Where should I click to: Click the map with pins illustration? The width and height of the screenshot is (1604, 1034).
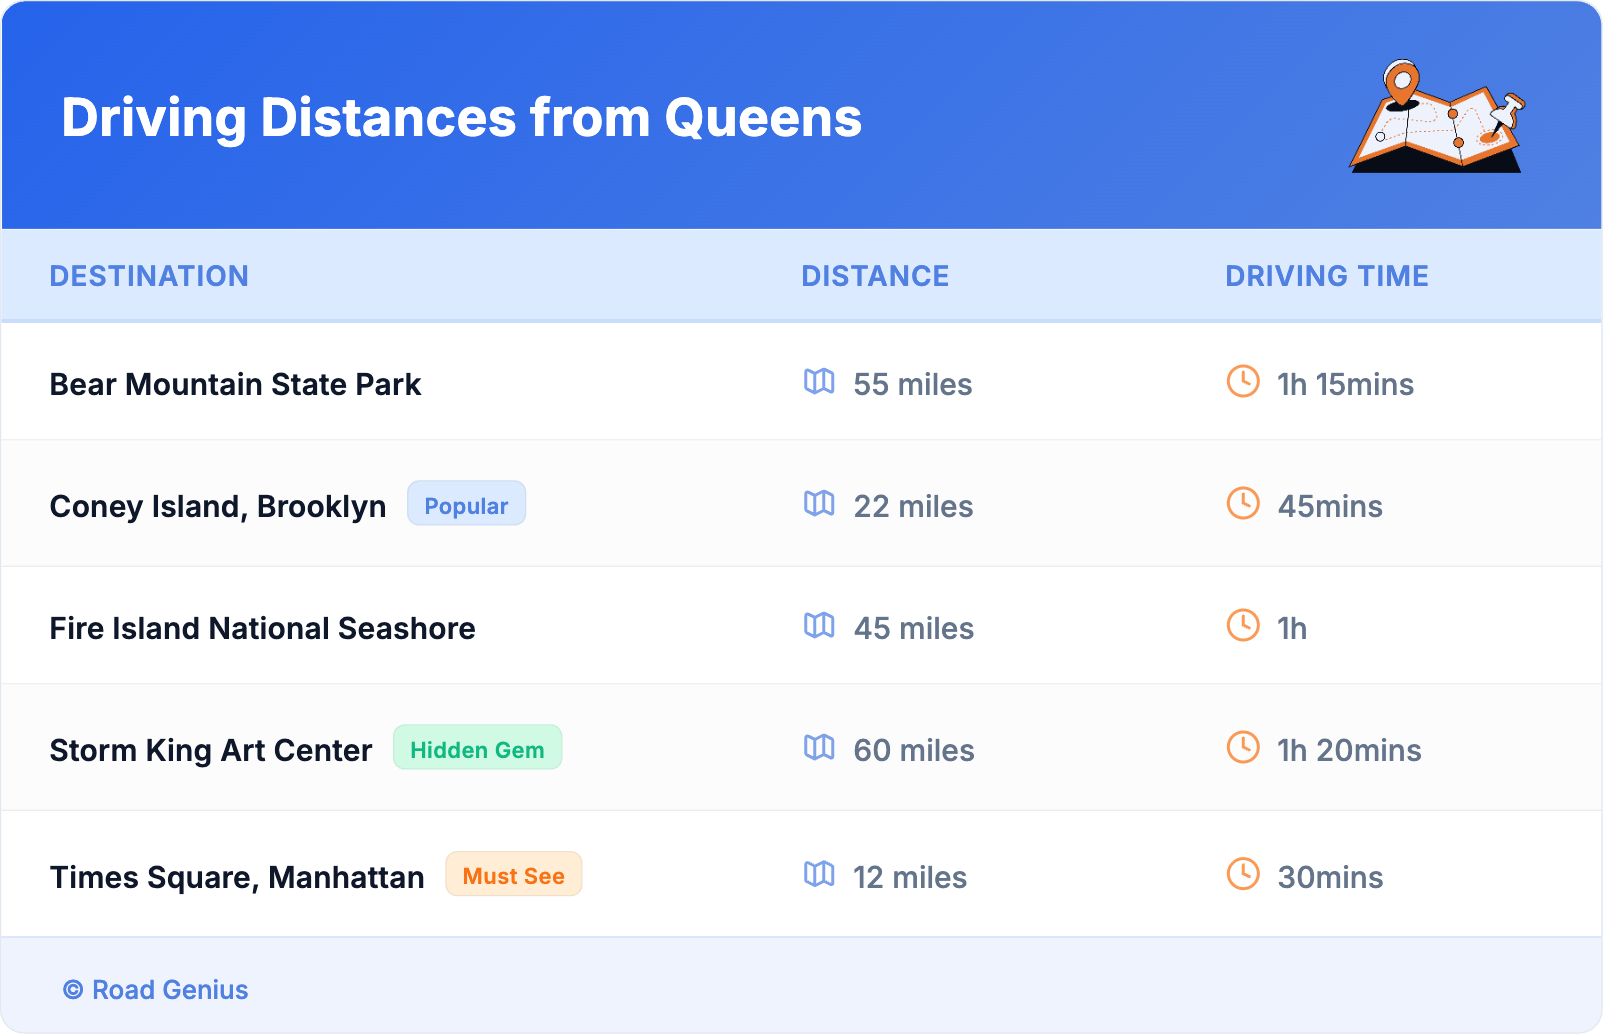click(x=1437, y=117)
